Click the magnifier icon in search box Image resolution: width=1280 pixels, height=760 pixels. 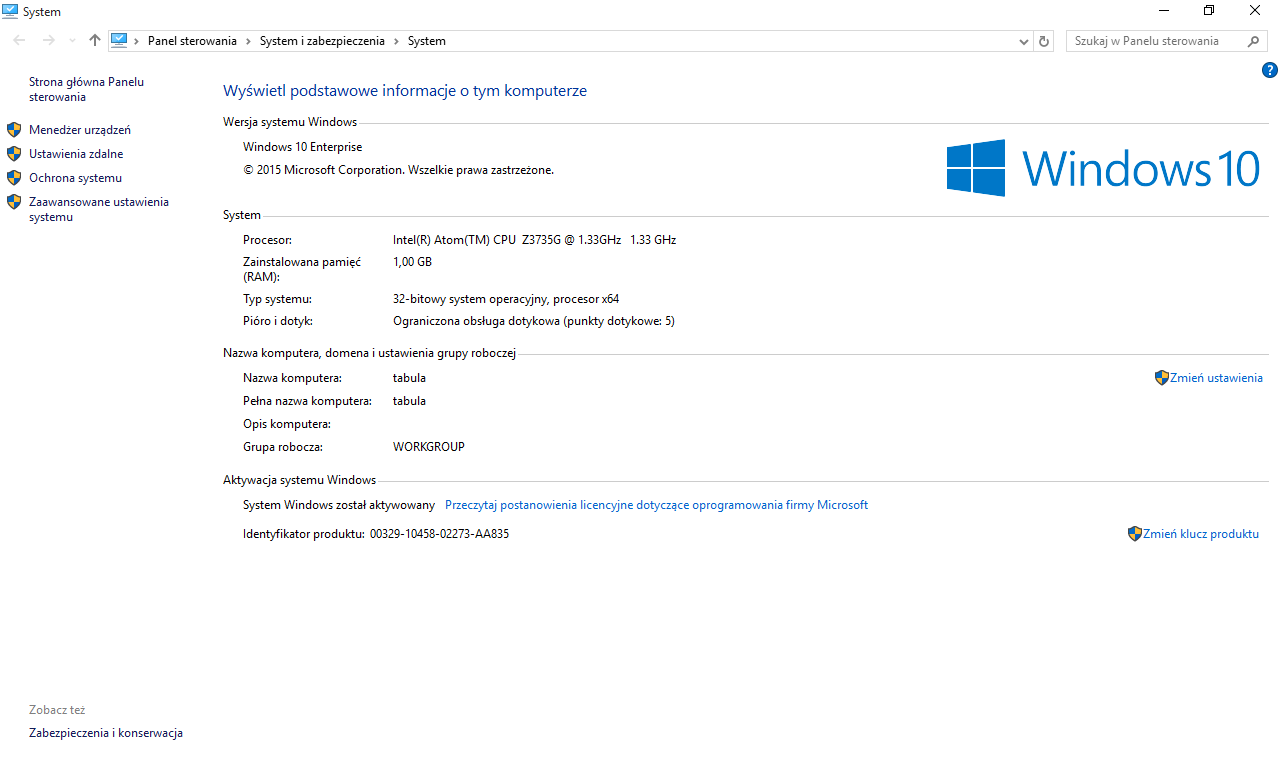coord(1254,41)
